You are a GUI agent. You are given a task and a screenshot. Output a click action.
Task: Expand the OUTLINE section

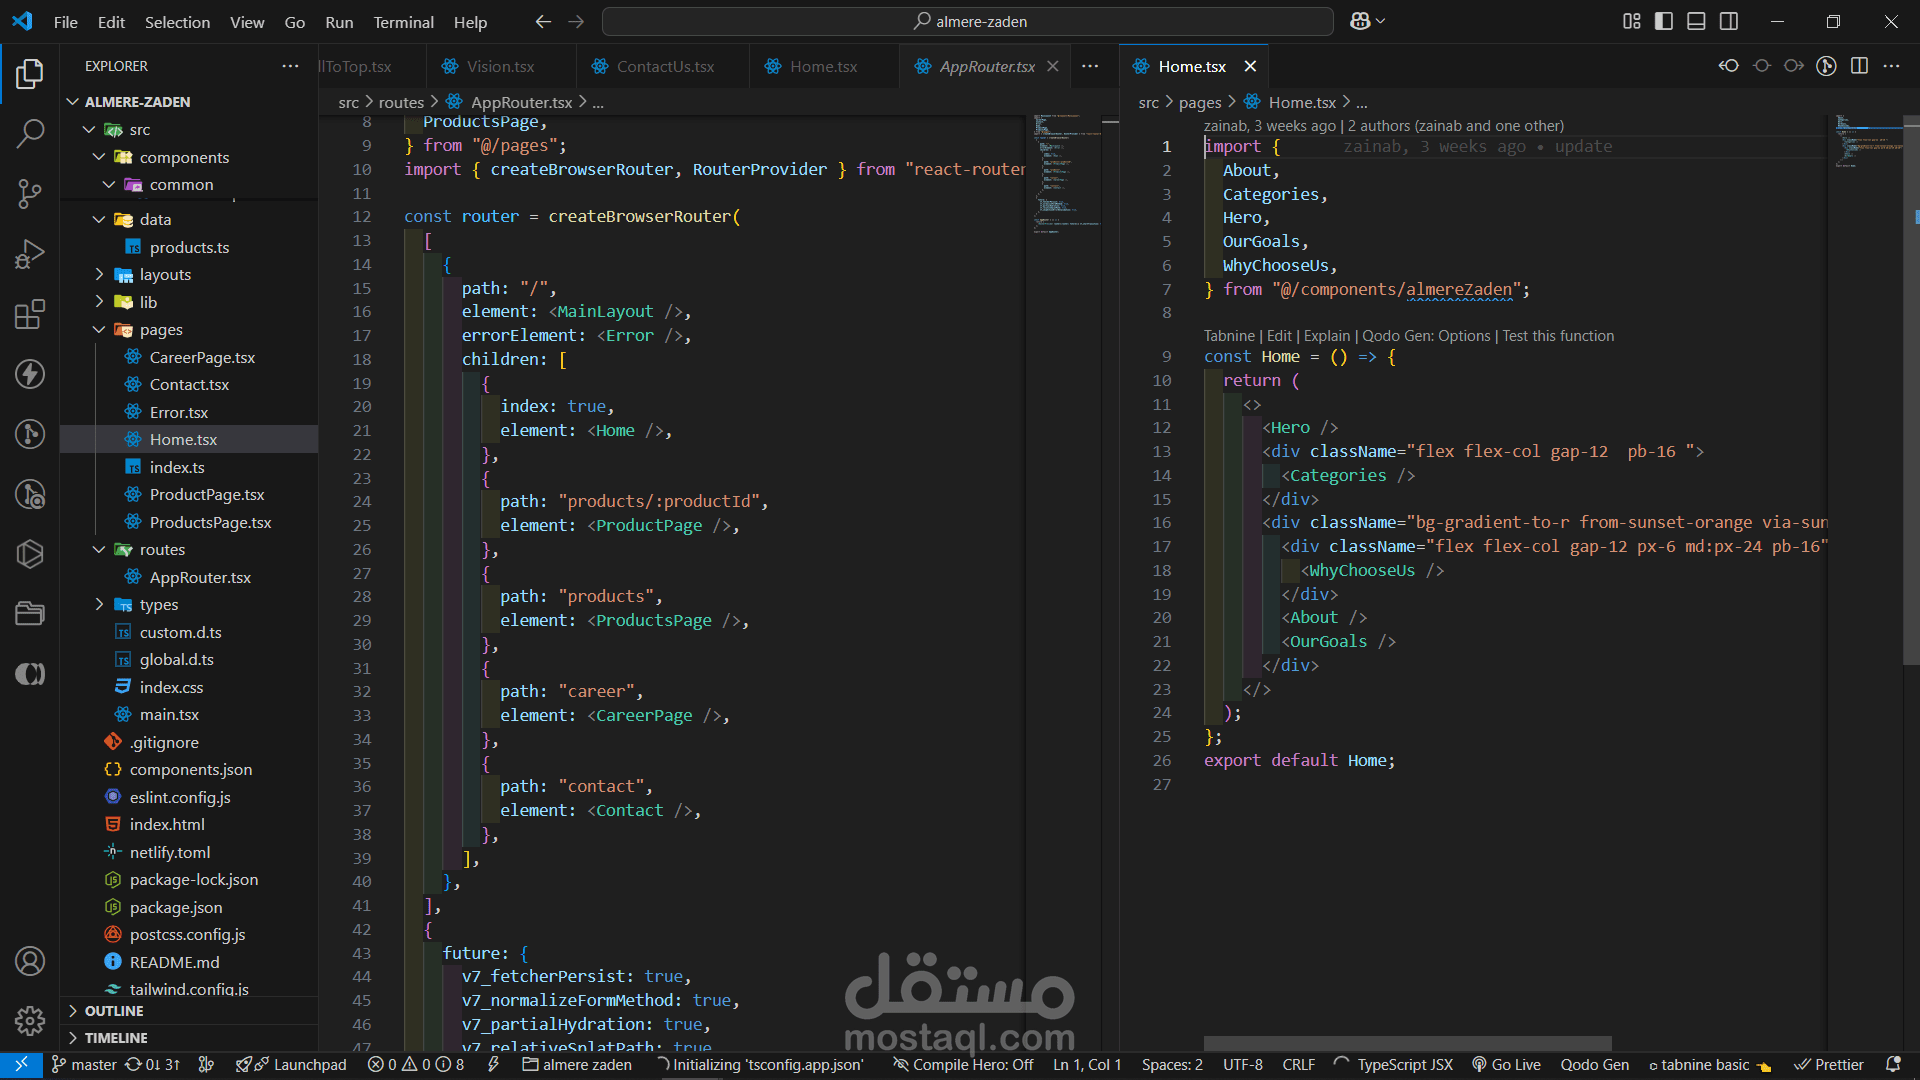pyautogui.click(x=114, y=1011)
